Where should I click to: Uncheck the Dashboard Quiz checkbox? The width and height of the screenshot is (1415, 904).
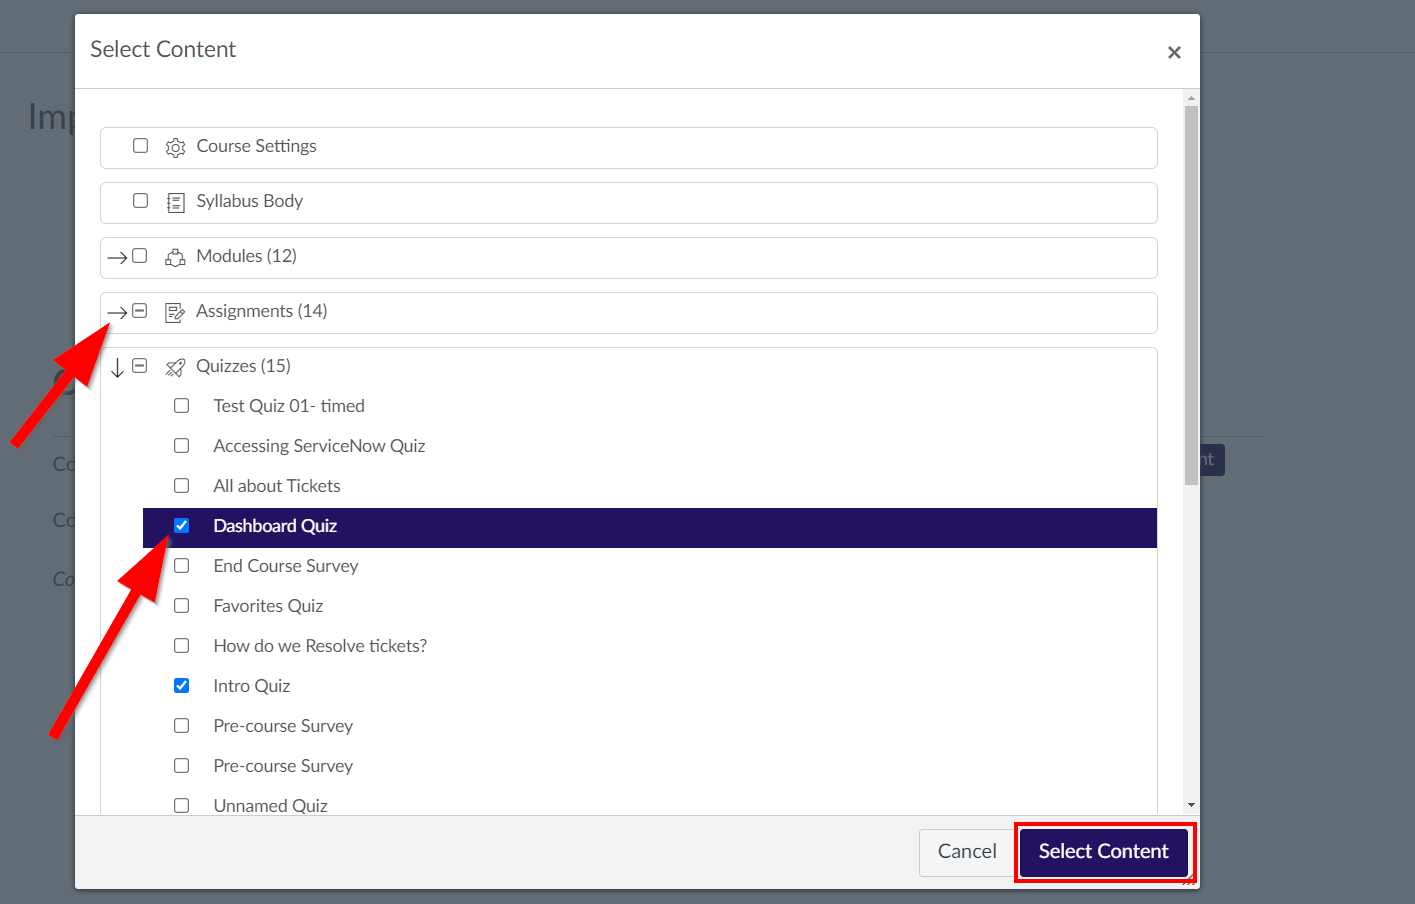point(181,526)
